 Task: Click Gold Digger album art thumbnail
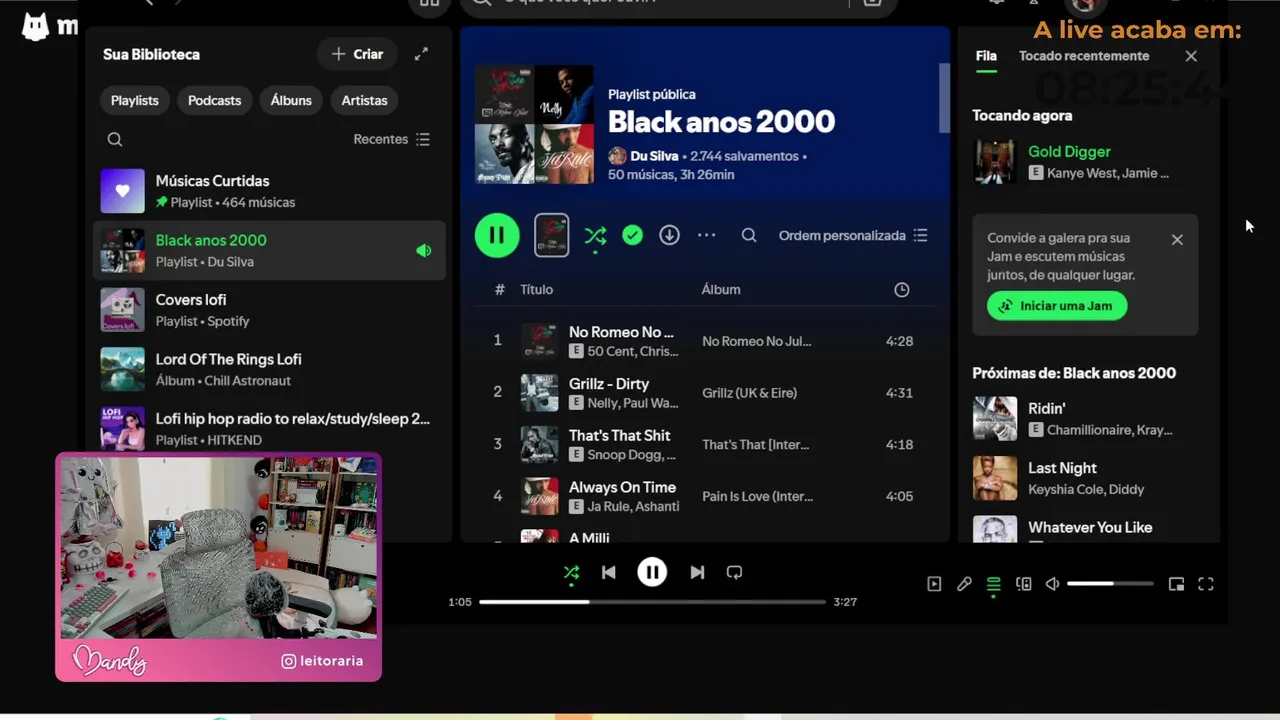[x=995, y=162]
